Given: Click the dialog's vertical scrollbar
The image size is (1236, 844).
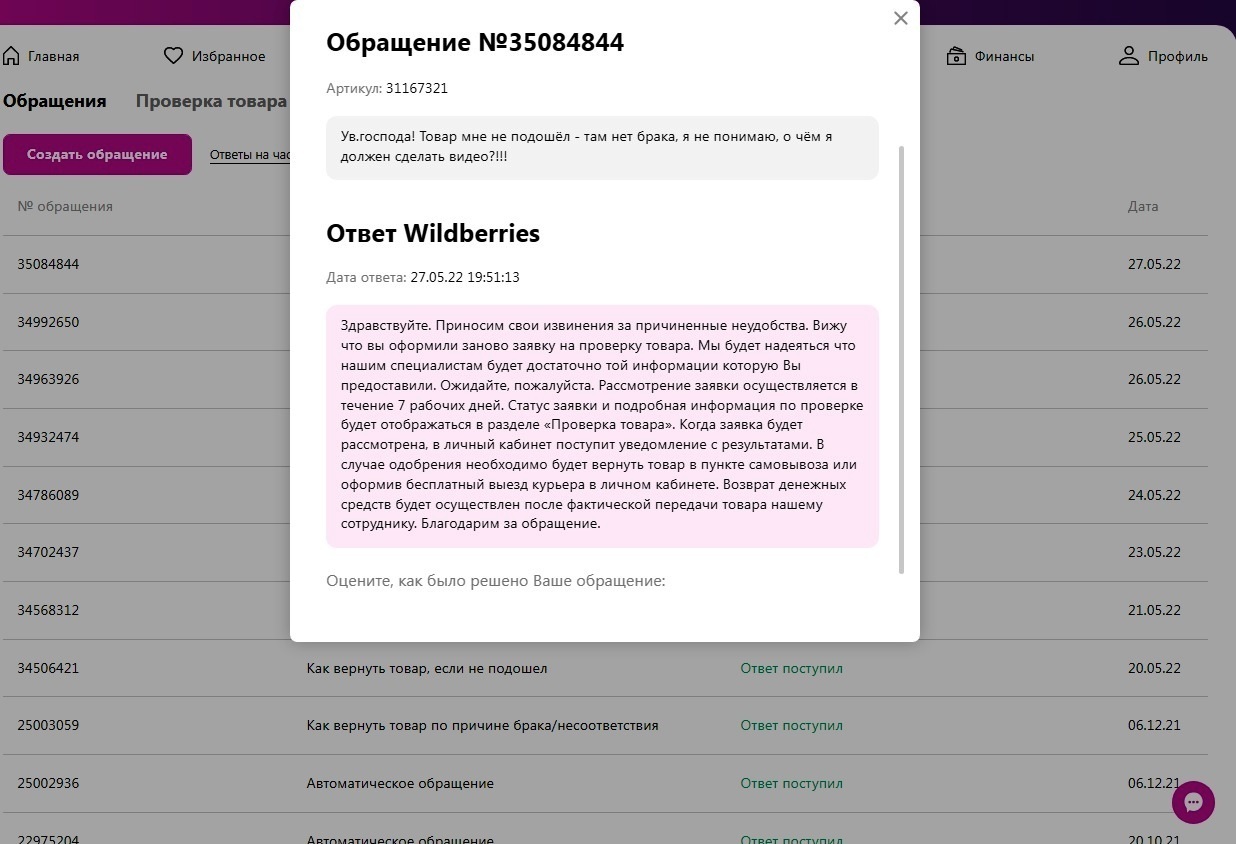Looking at the screenshot, I should click(901, 360).
